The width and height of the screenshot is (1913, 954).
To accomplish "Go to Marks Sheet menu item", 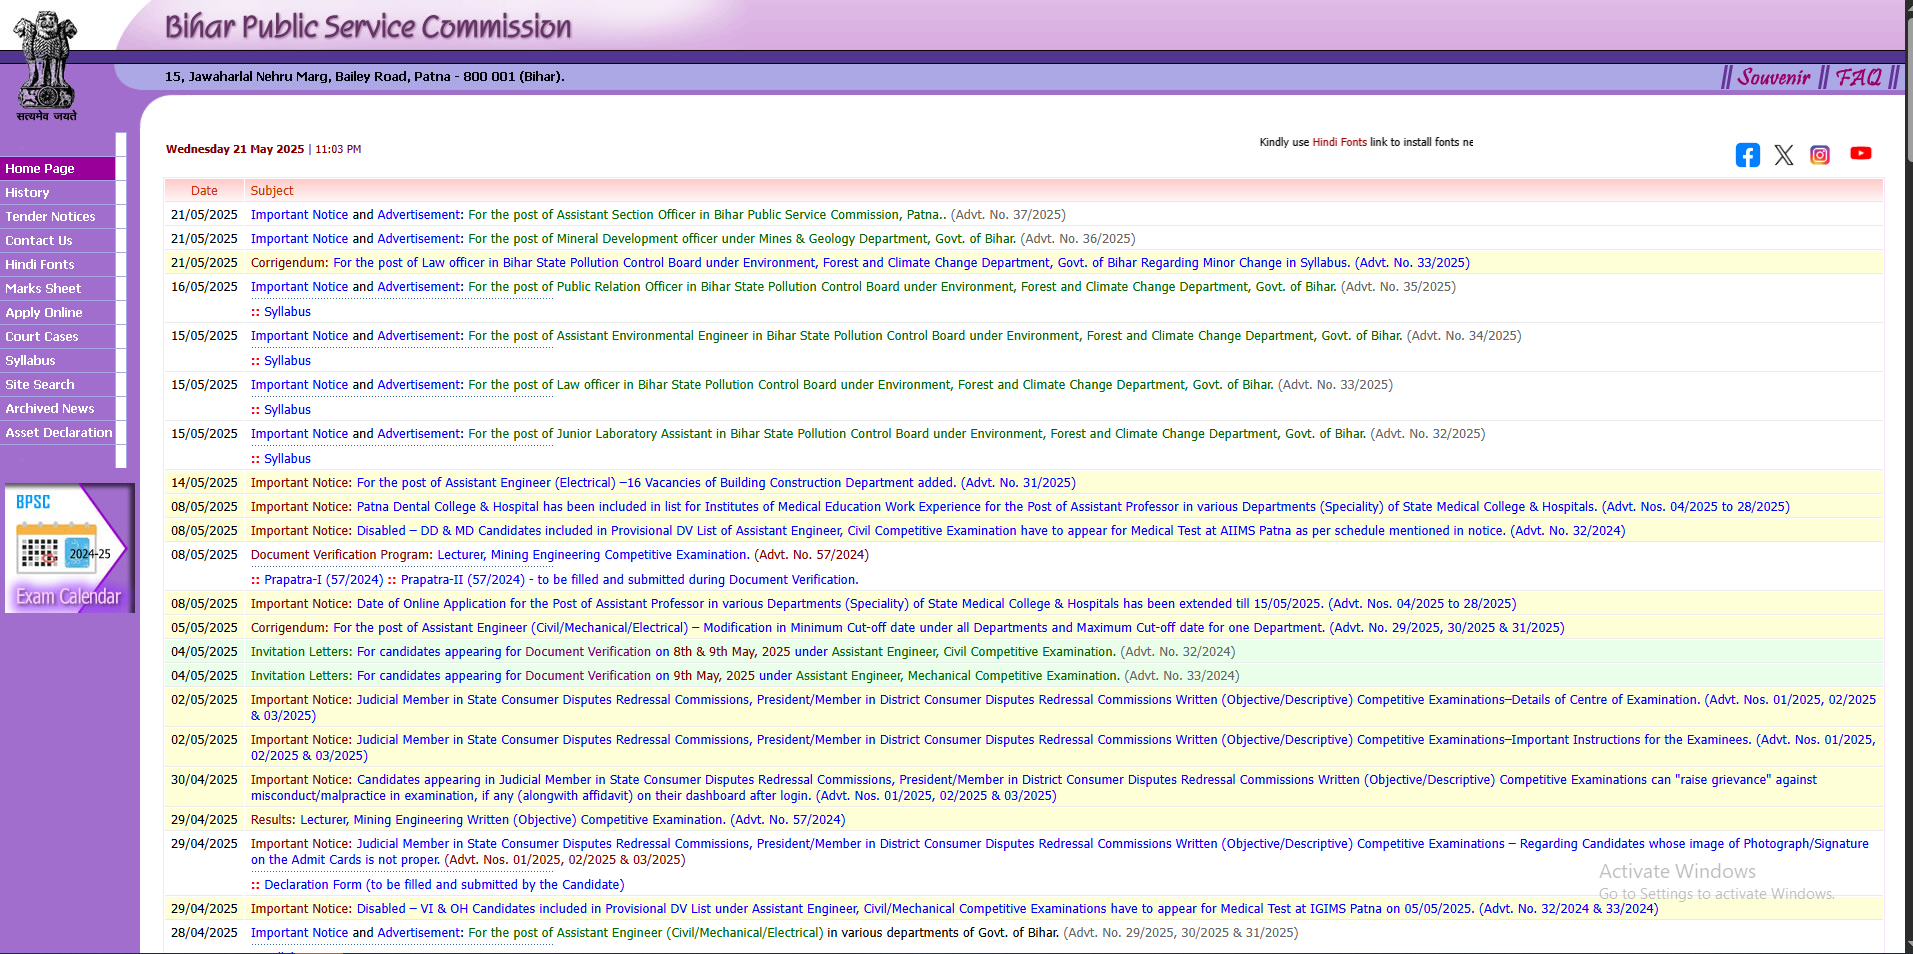I will [x=43, y=289].
